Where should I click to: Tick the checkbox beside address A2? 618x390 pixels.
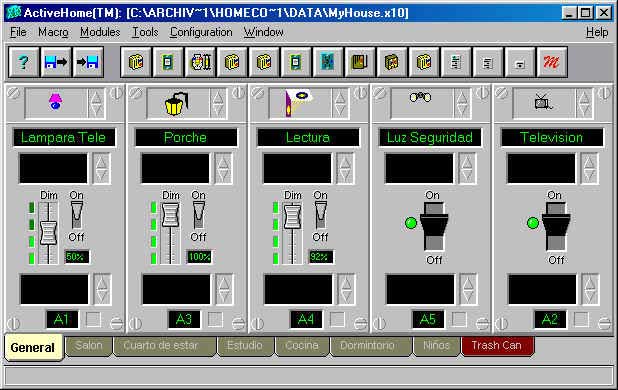tap(581, 319)
